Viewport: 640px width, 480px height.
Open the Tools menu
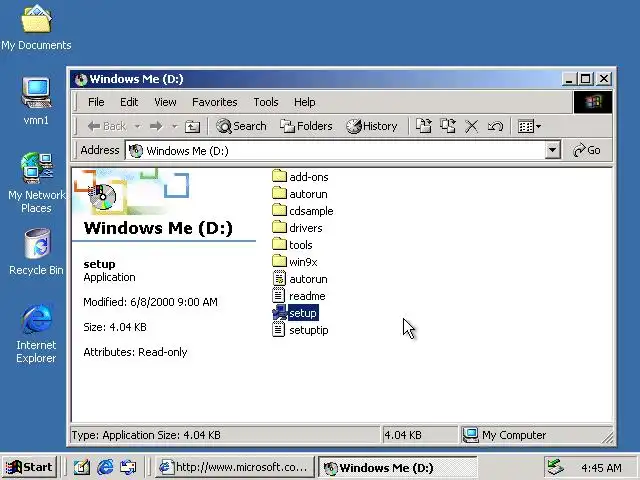click(x=266, y=102)
